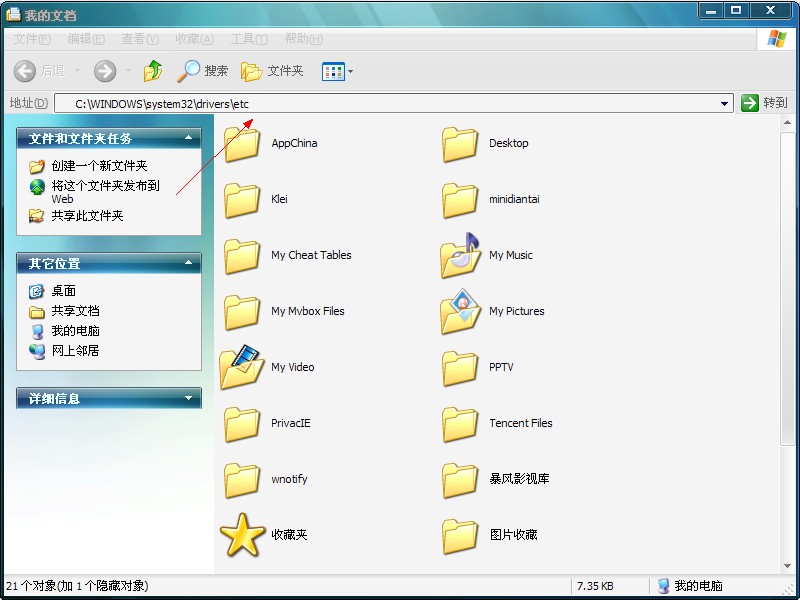Select the Desktop folder icon

tap(460, 144)
